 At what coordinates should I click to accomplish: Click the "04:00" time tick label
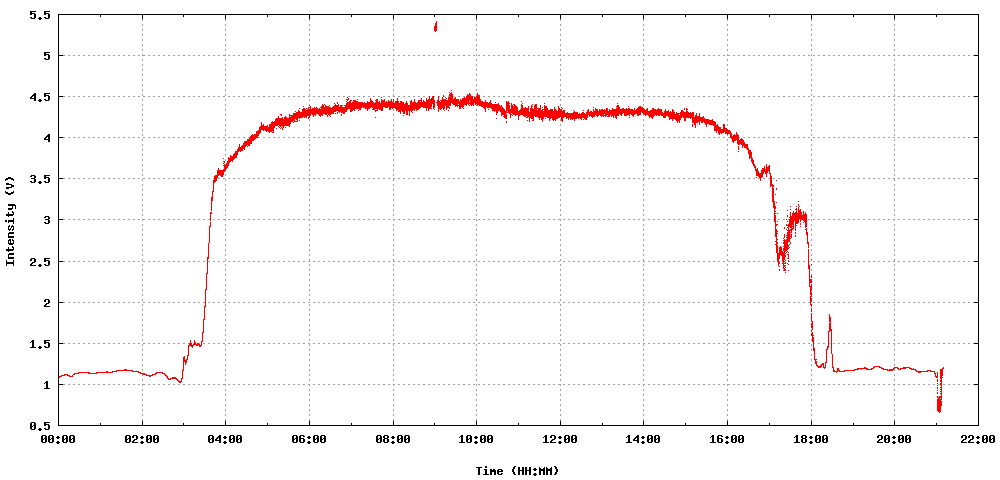(x=226, y=439)
